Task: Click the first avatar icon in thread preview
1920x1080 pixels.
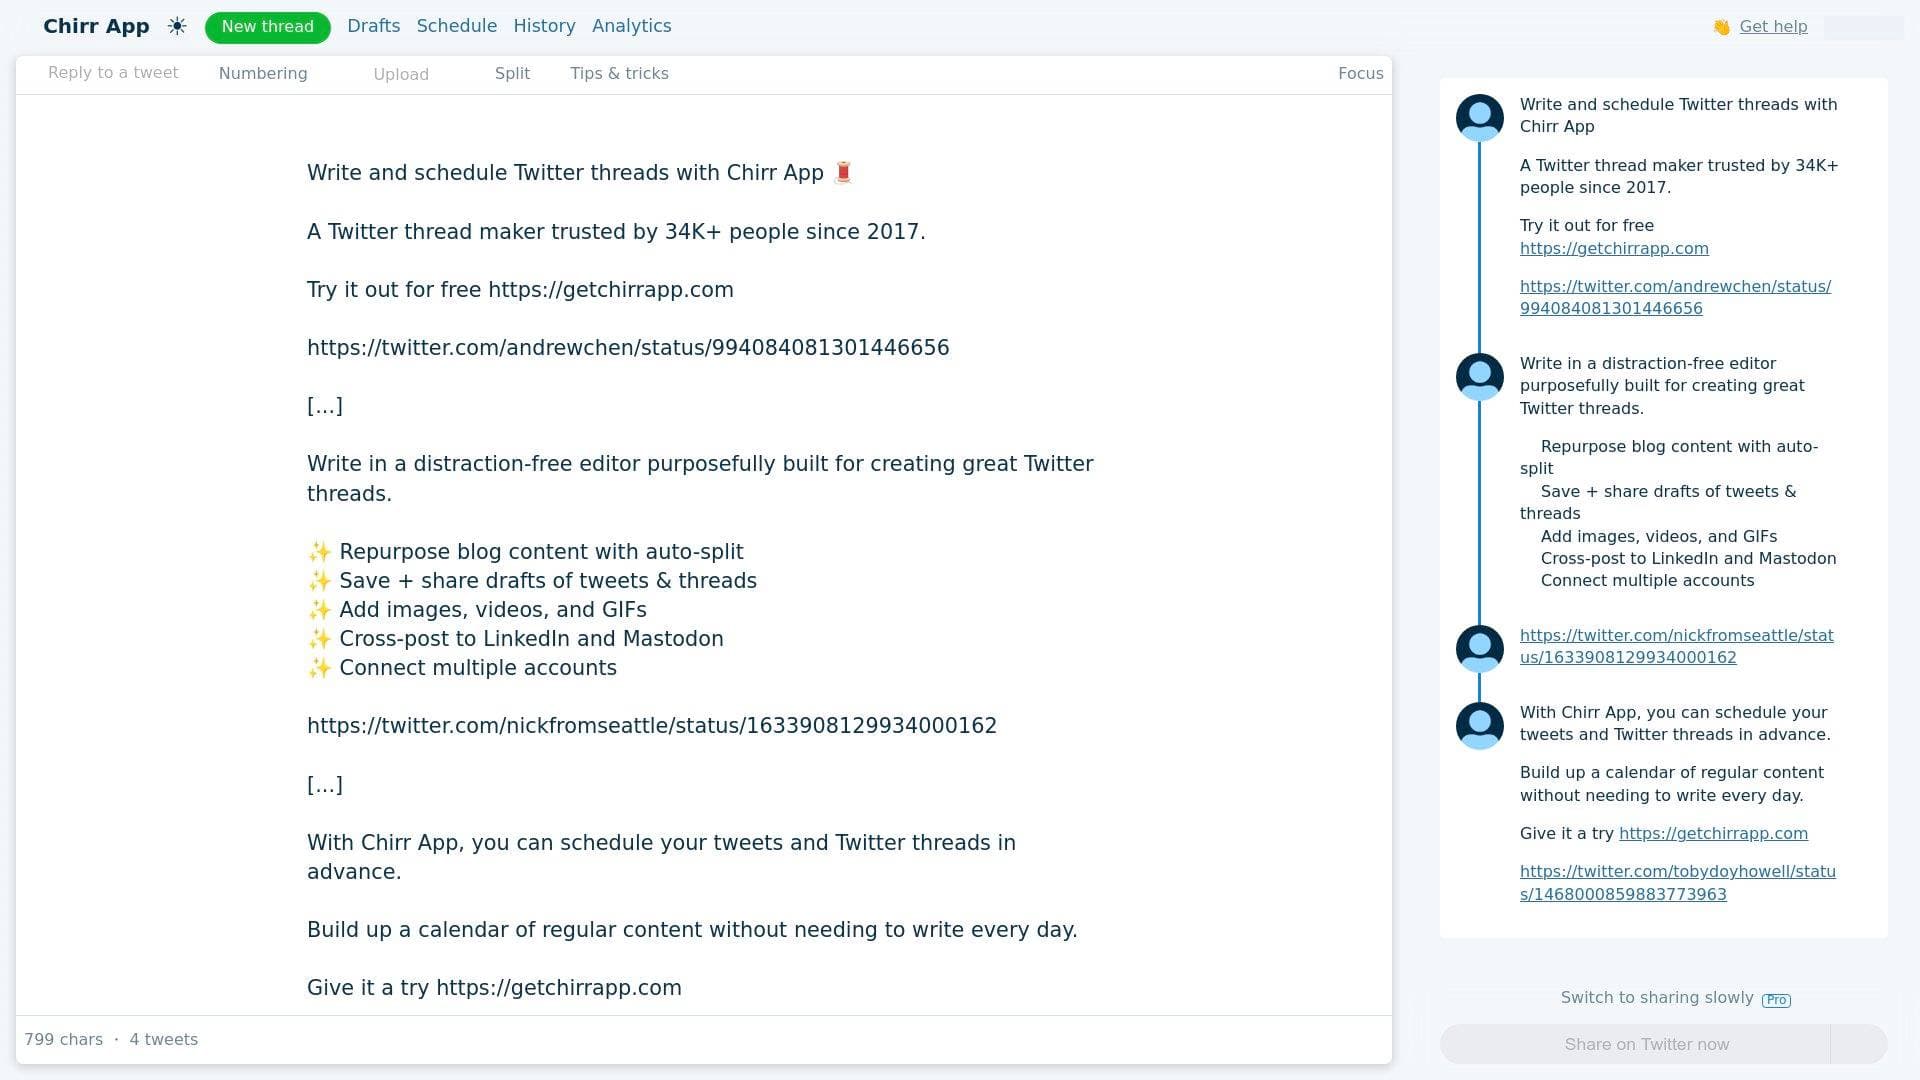Action: tap(1479, 117)
